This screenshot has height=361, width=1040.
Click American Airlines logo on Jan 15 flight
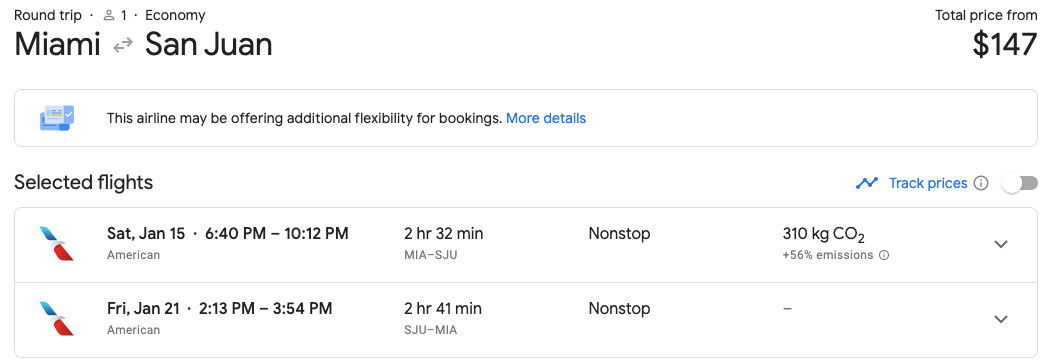click(x=57, y=244)
